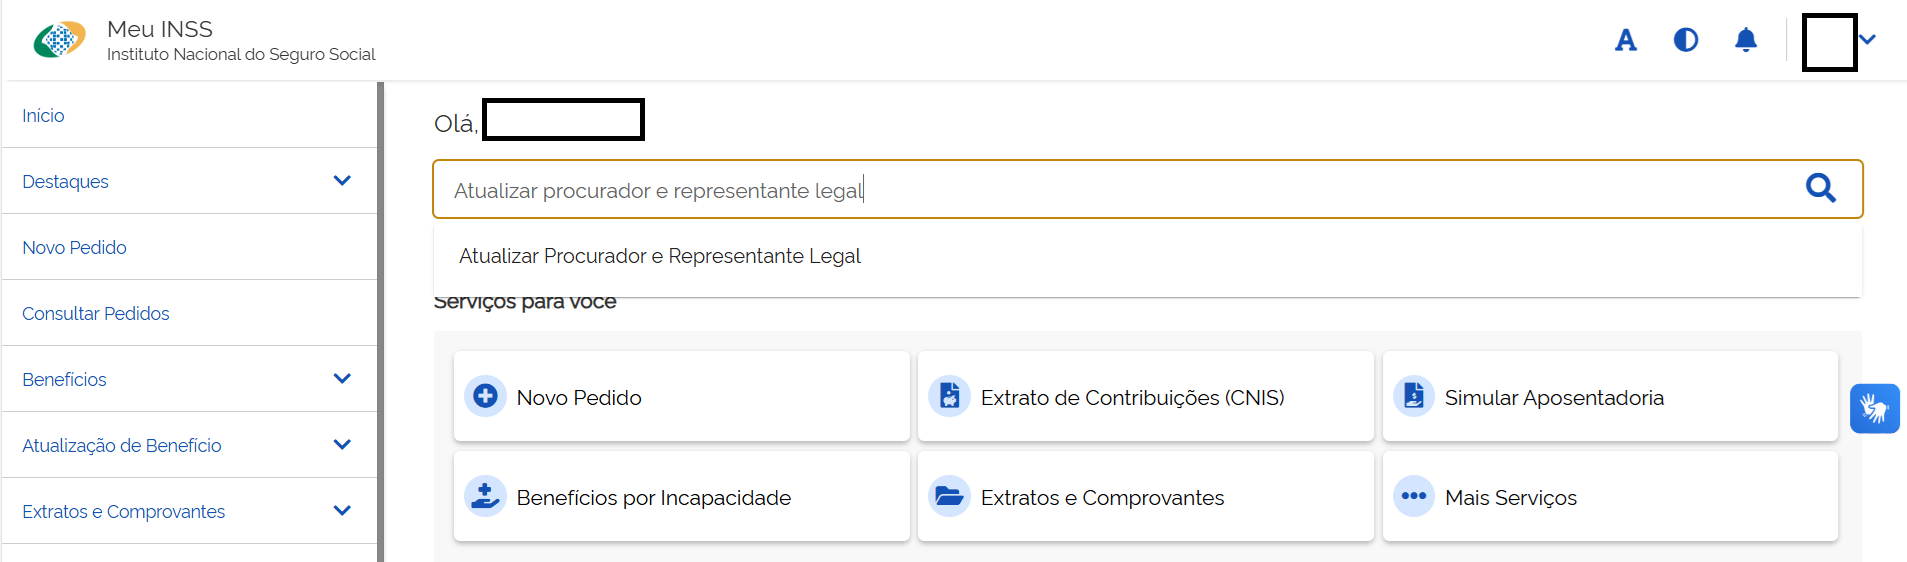Click inside the service search field
The image size is (1907, 562).
tap(1100, 190)
